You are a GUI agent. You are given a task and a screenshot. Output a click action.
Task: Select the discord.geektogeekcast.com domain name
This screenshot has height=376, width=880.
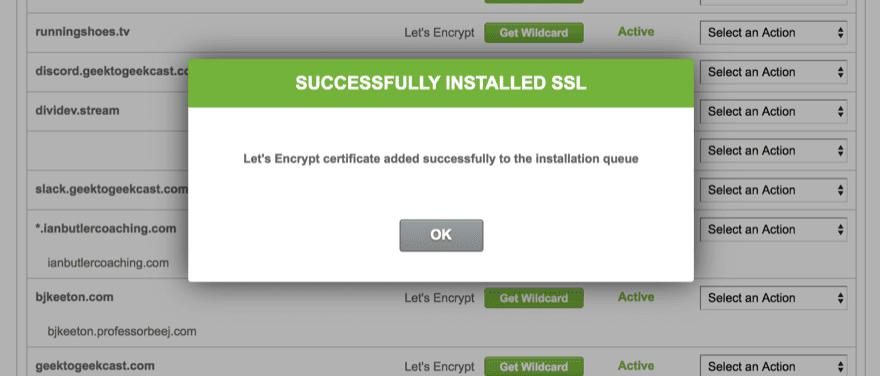[112, 71]
